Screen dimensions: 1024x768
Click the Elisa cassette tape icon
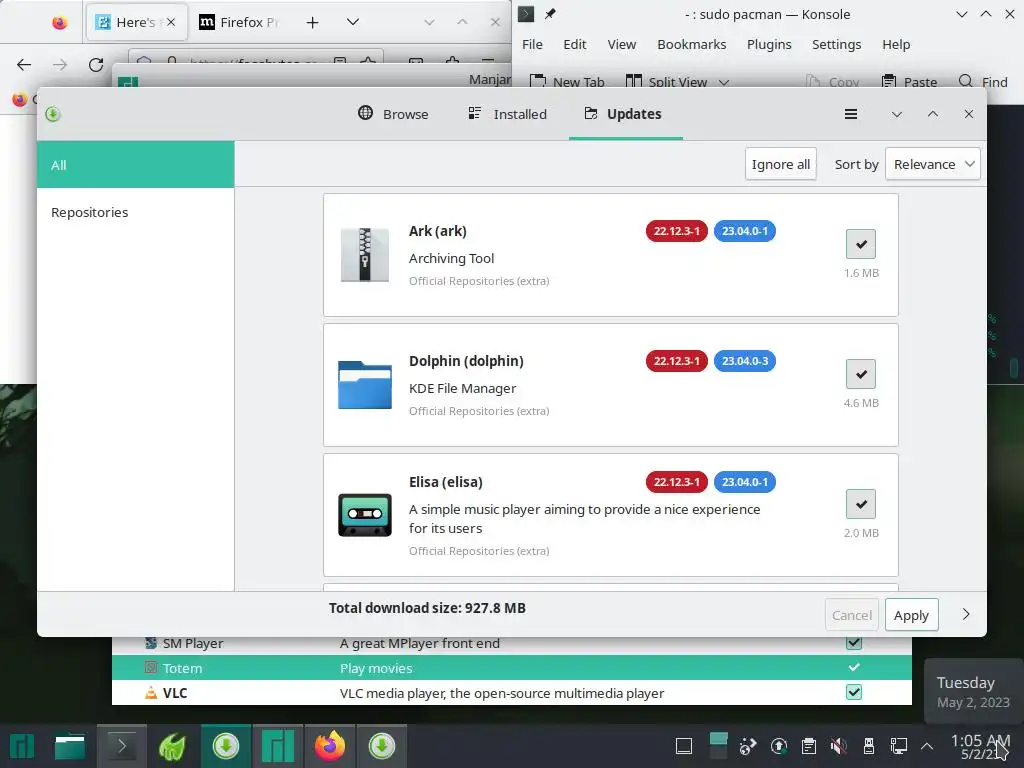click(364, 515)
